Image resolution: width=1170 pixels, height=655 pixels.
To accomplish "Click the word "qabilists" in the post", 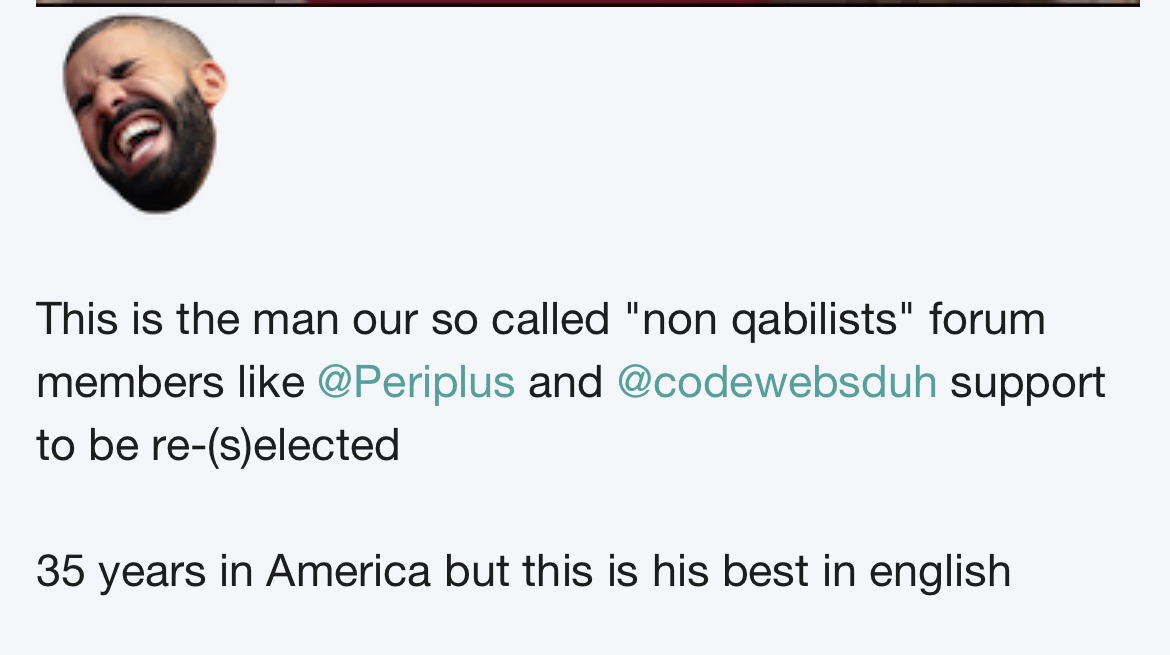I will pyautogui.click(x=814, y=321).
